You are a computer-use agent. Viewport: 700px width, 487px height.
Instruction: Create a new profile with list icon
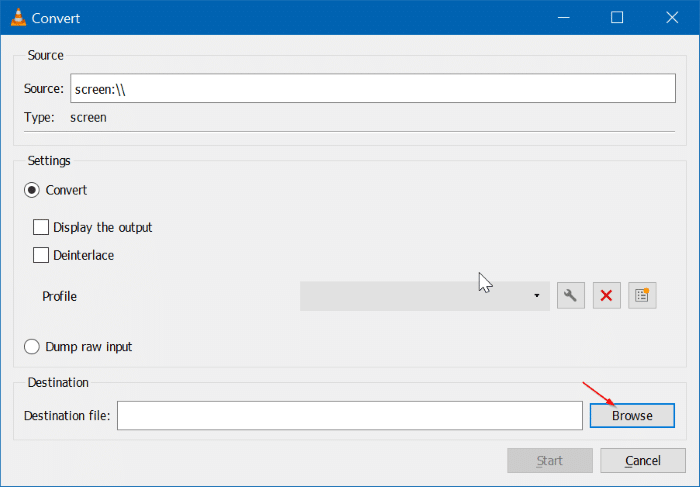click(x=642, y=296)
